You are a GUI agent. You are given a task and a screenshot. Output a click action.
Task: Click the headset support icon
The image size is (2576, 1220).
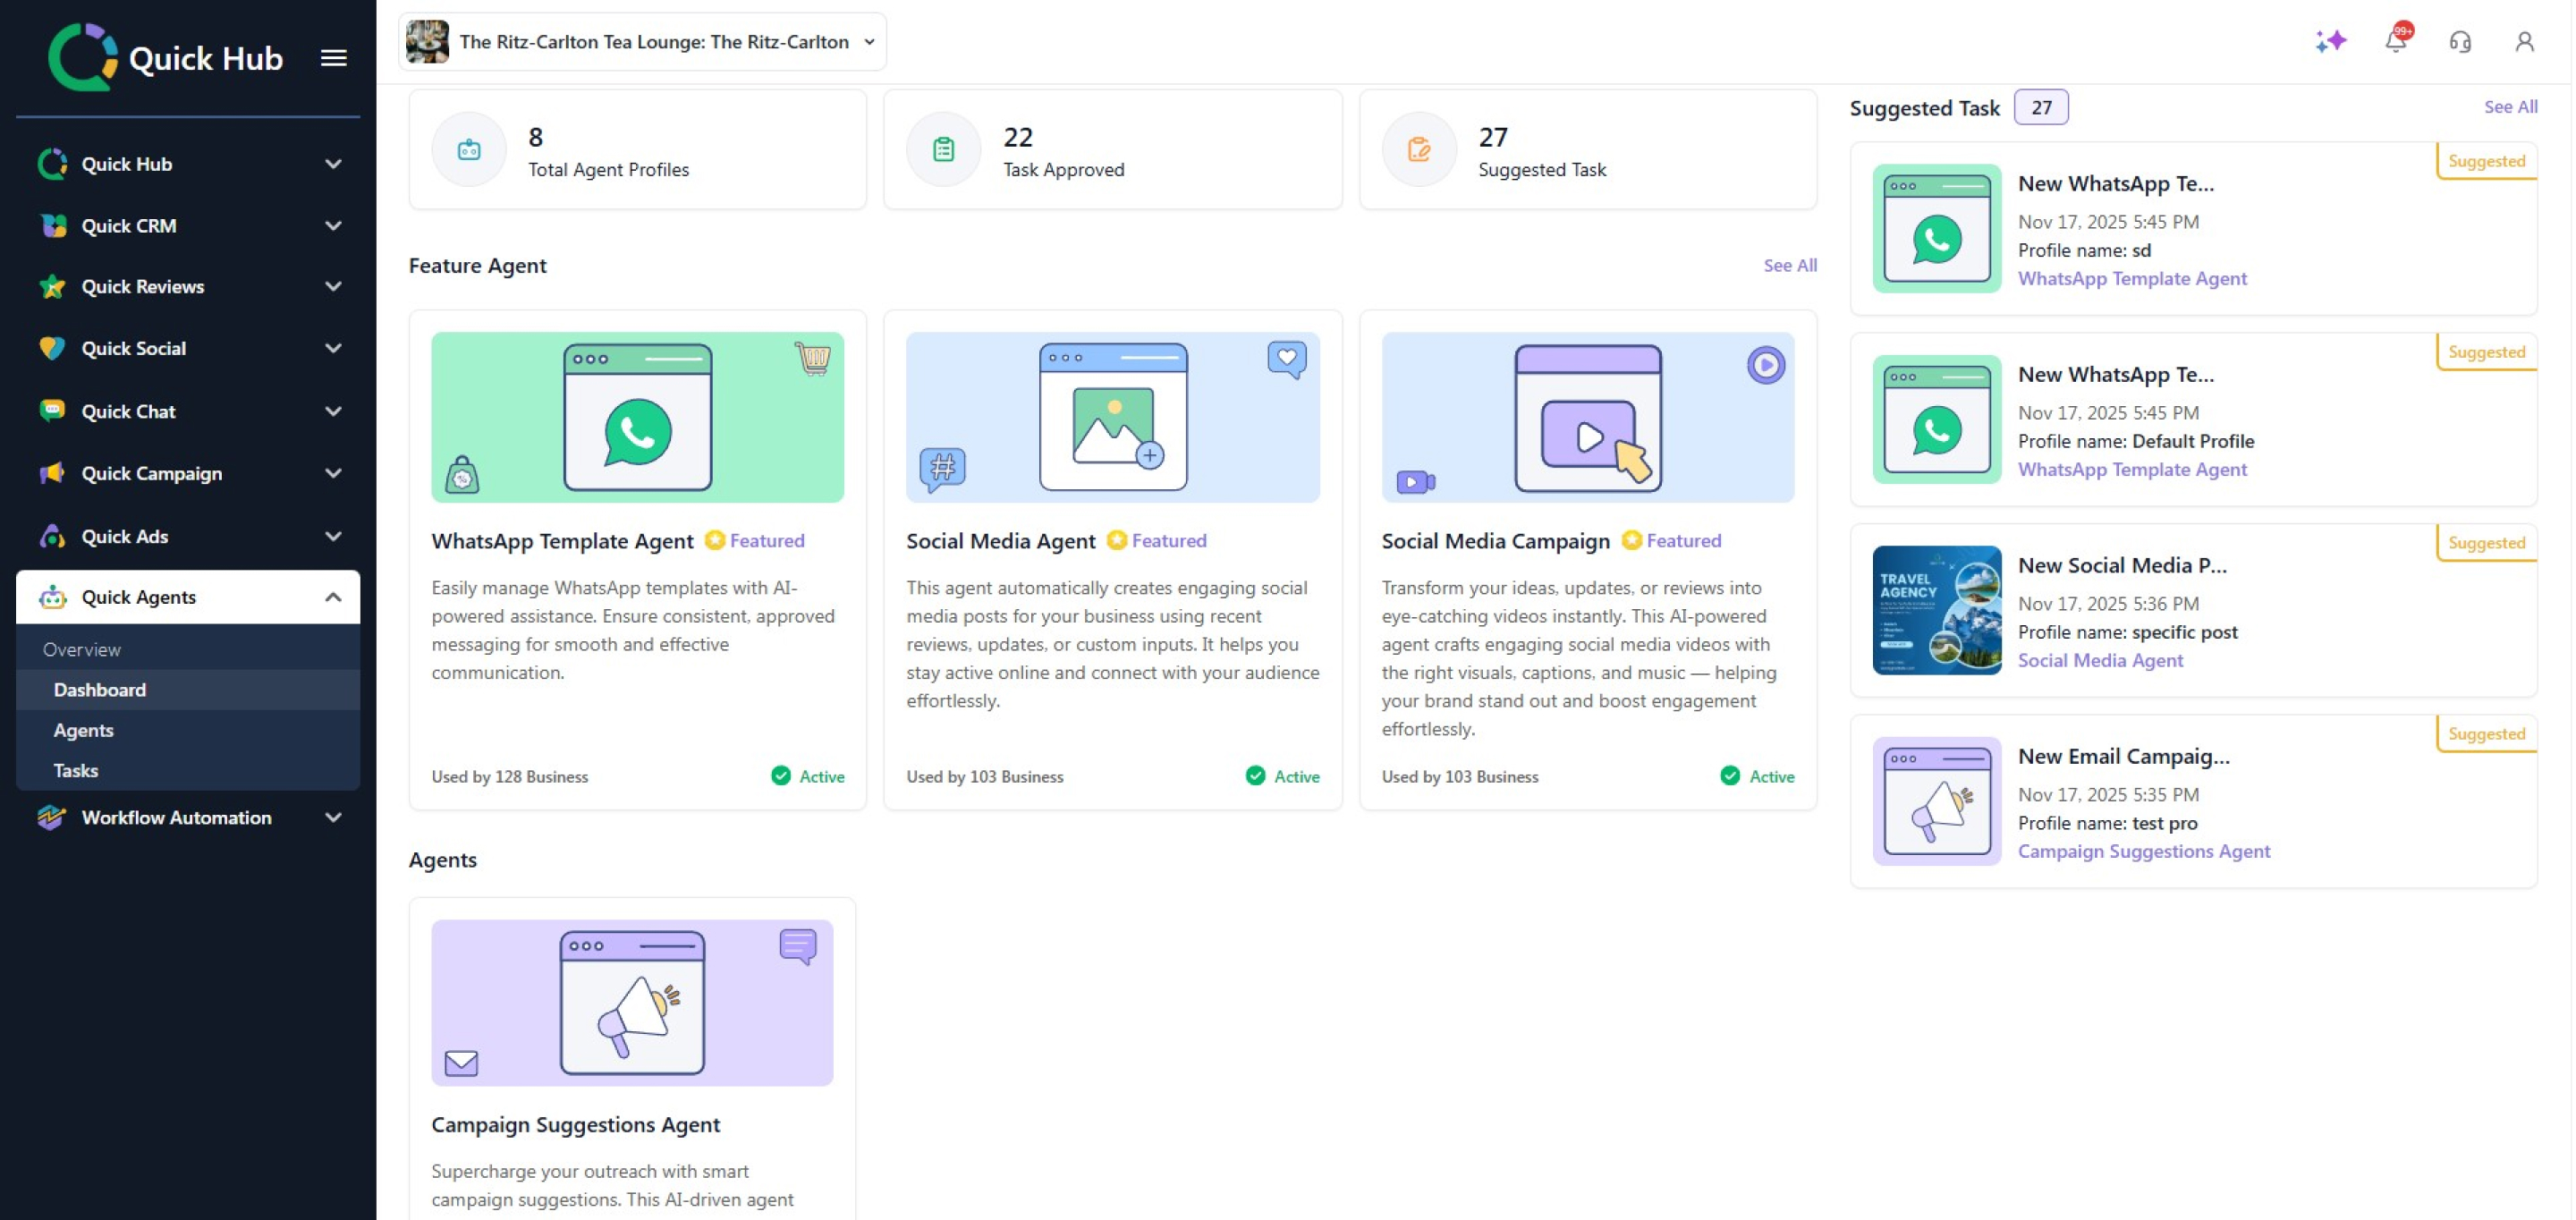[2460, 41]
